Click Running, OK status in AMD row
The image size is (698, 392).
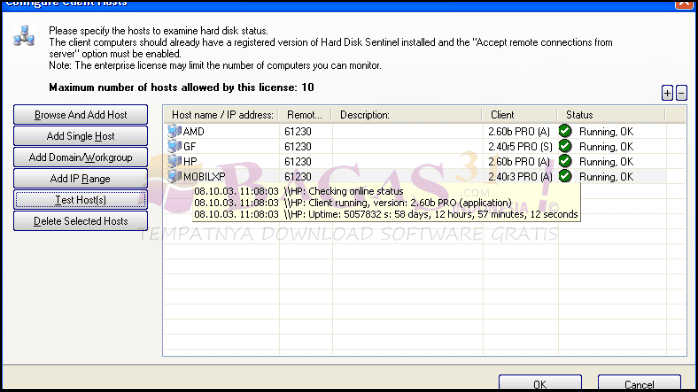[606, 132]
